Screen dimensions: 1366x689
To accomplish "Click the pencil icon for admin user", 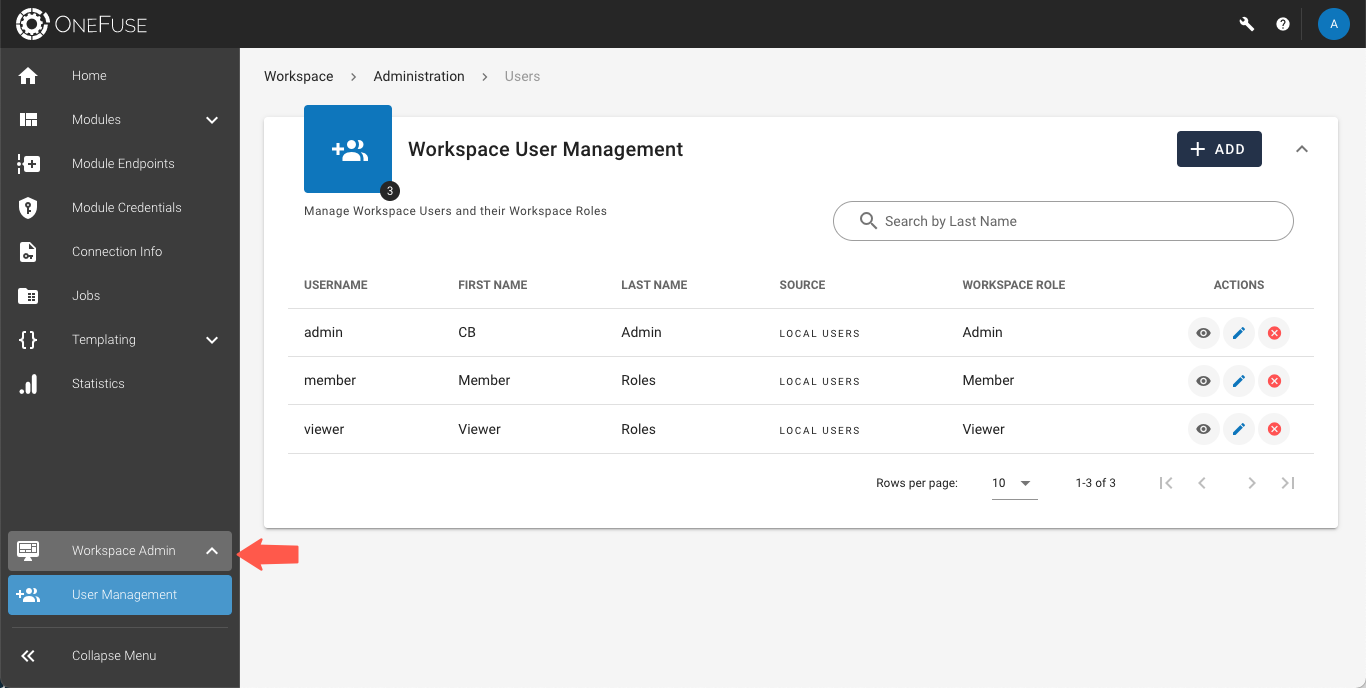I will pos(1238,333).
